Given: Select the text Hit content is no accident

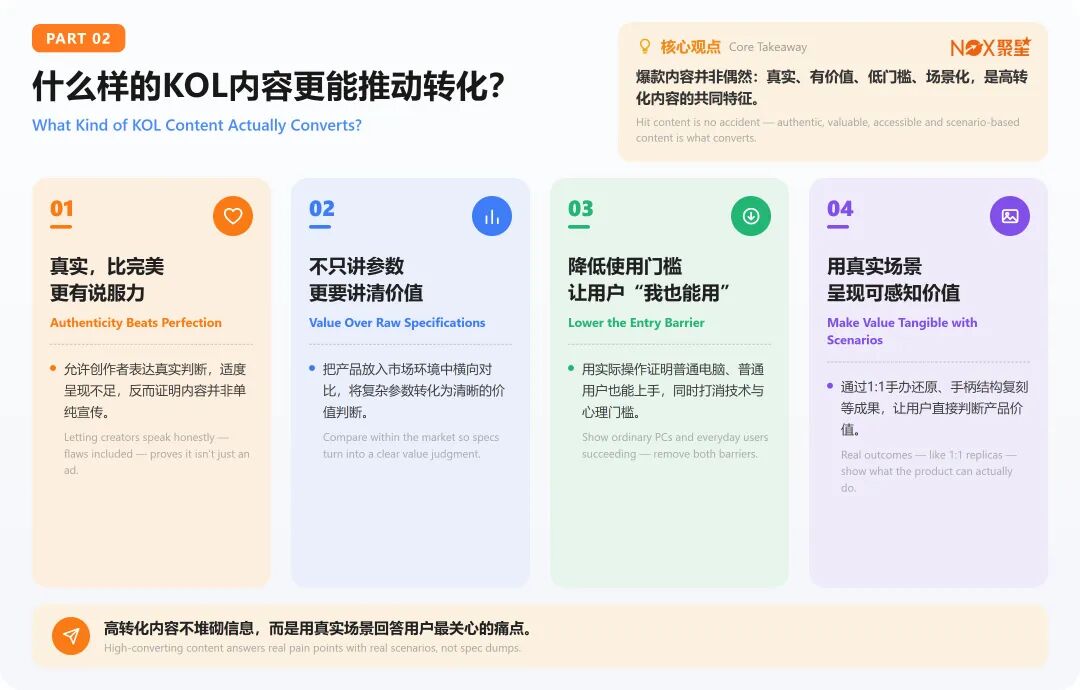Looking at the screenshot, I should tap(698, 122).
